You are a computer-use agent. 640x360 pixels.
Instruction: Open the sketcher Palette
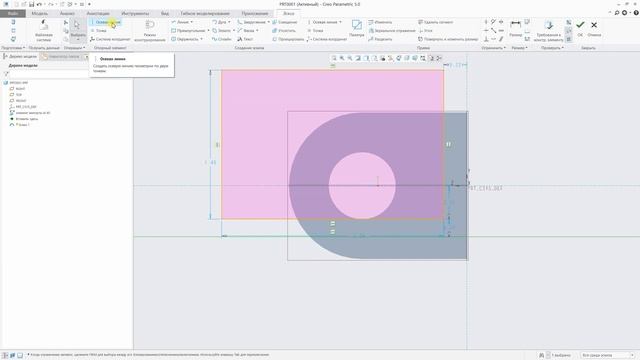click(357, 29)
